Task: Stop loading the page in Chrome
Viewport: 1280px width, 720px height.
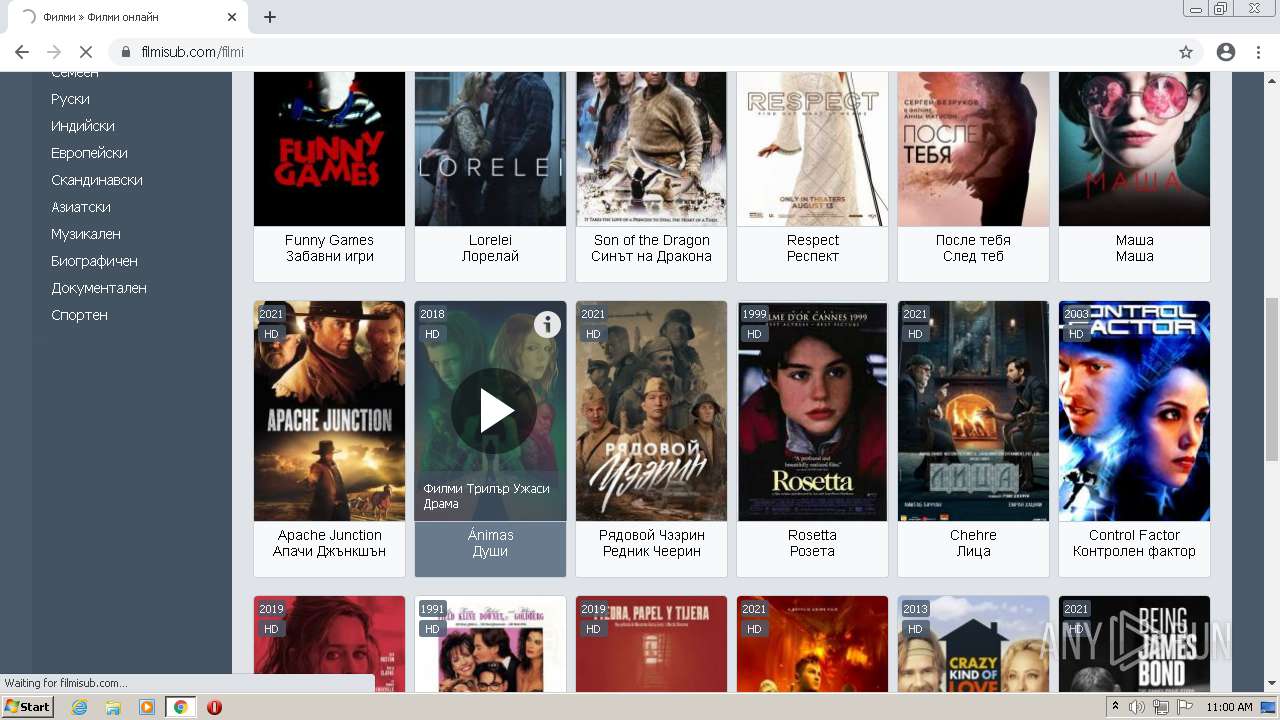Action: [85, 52]
